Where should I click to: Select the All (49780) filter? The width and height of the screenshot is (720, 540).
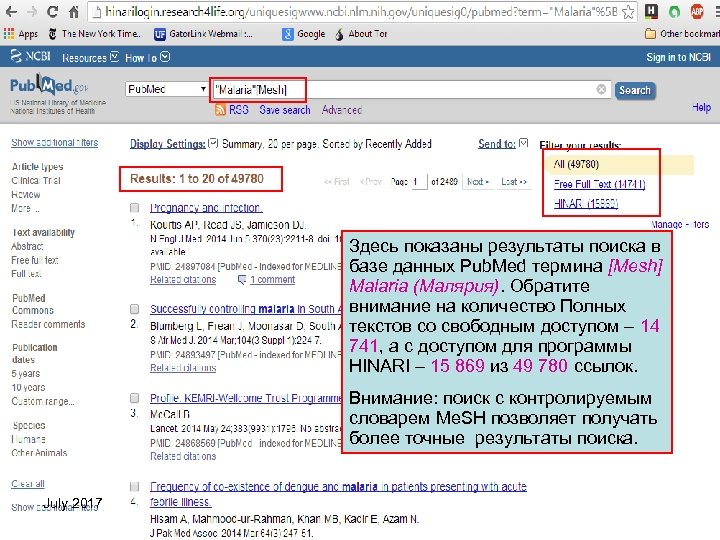click(576, 164)
